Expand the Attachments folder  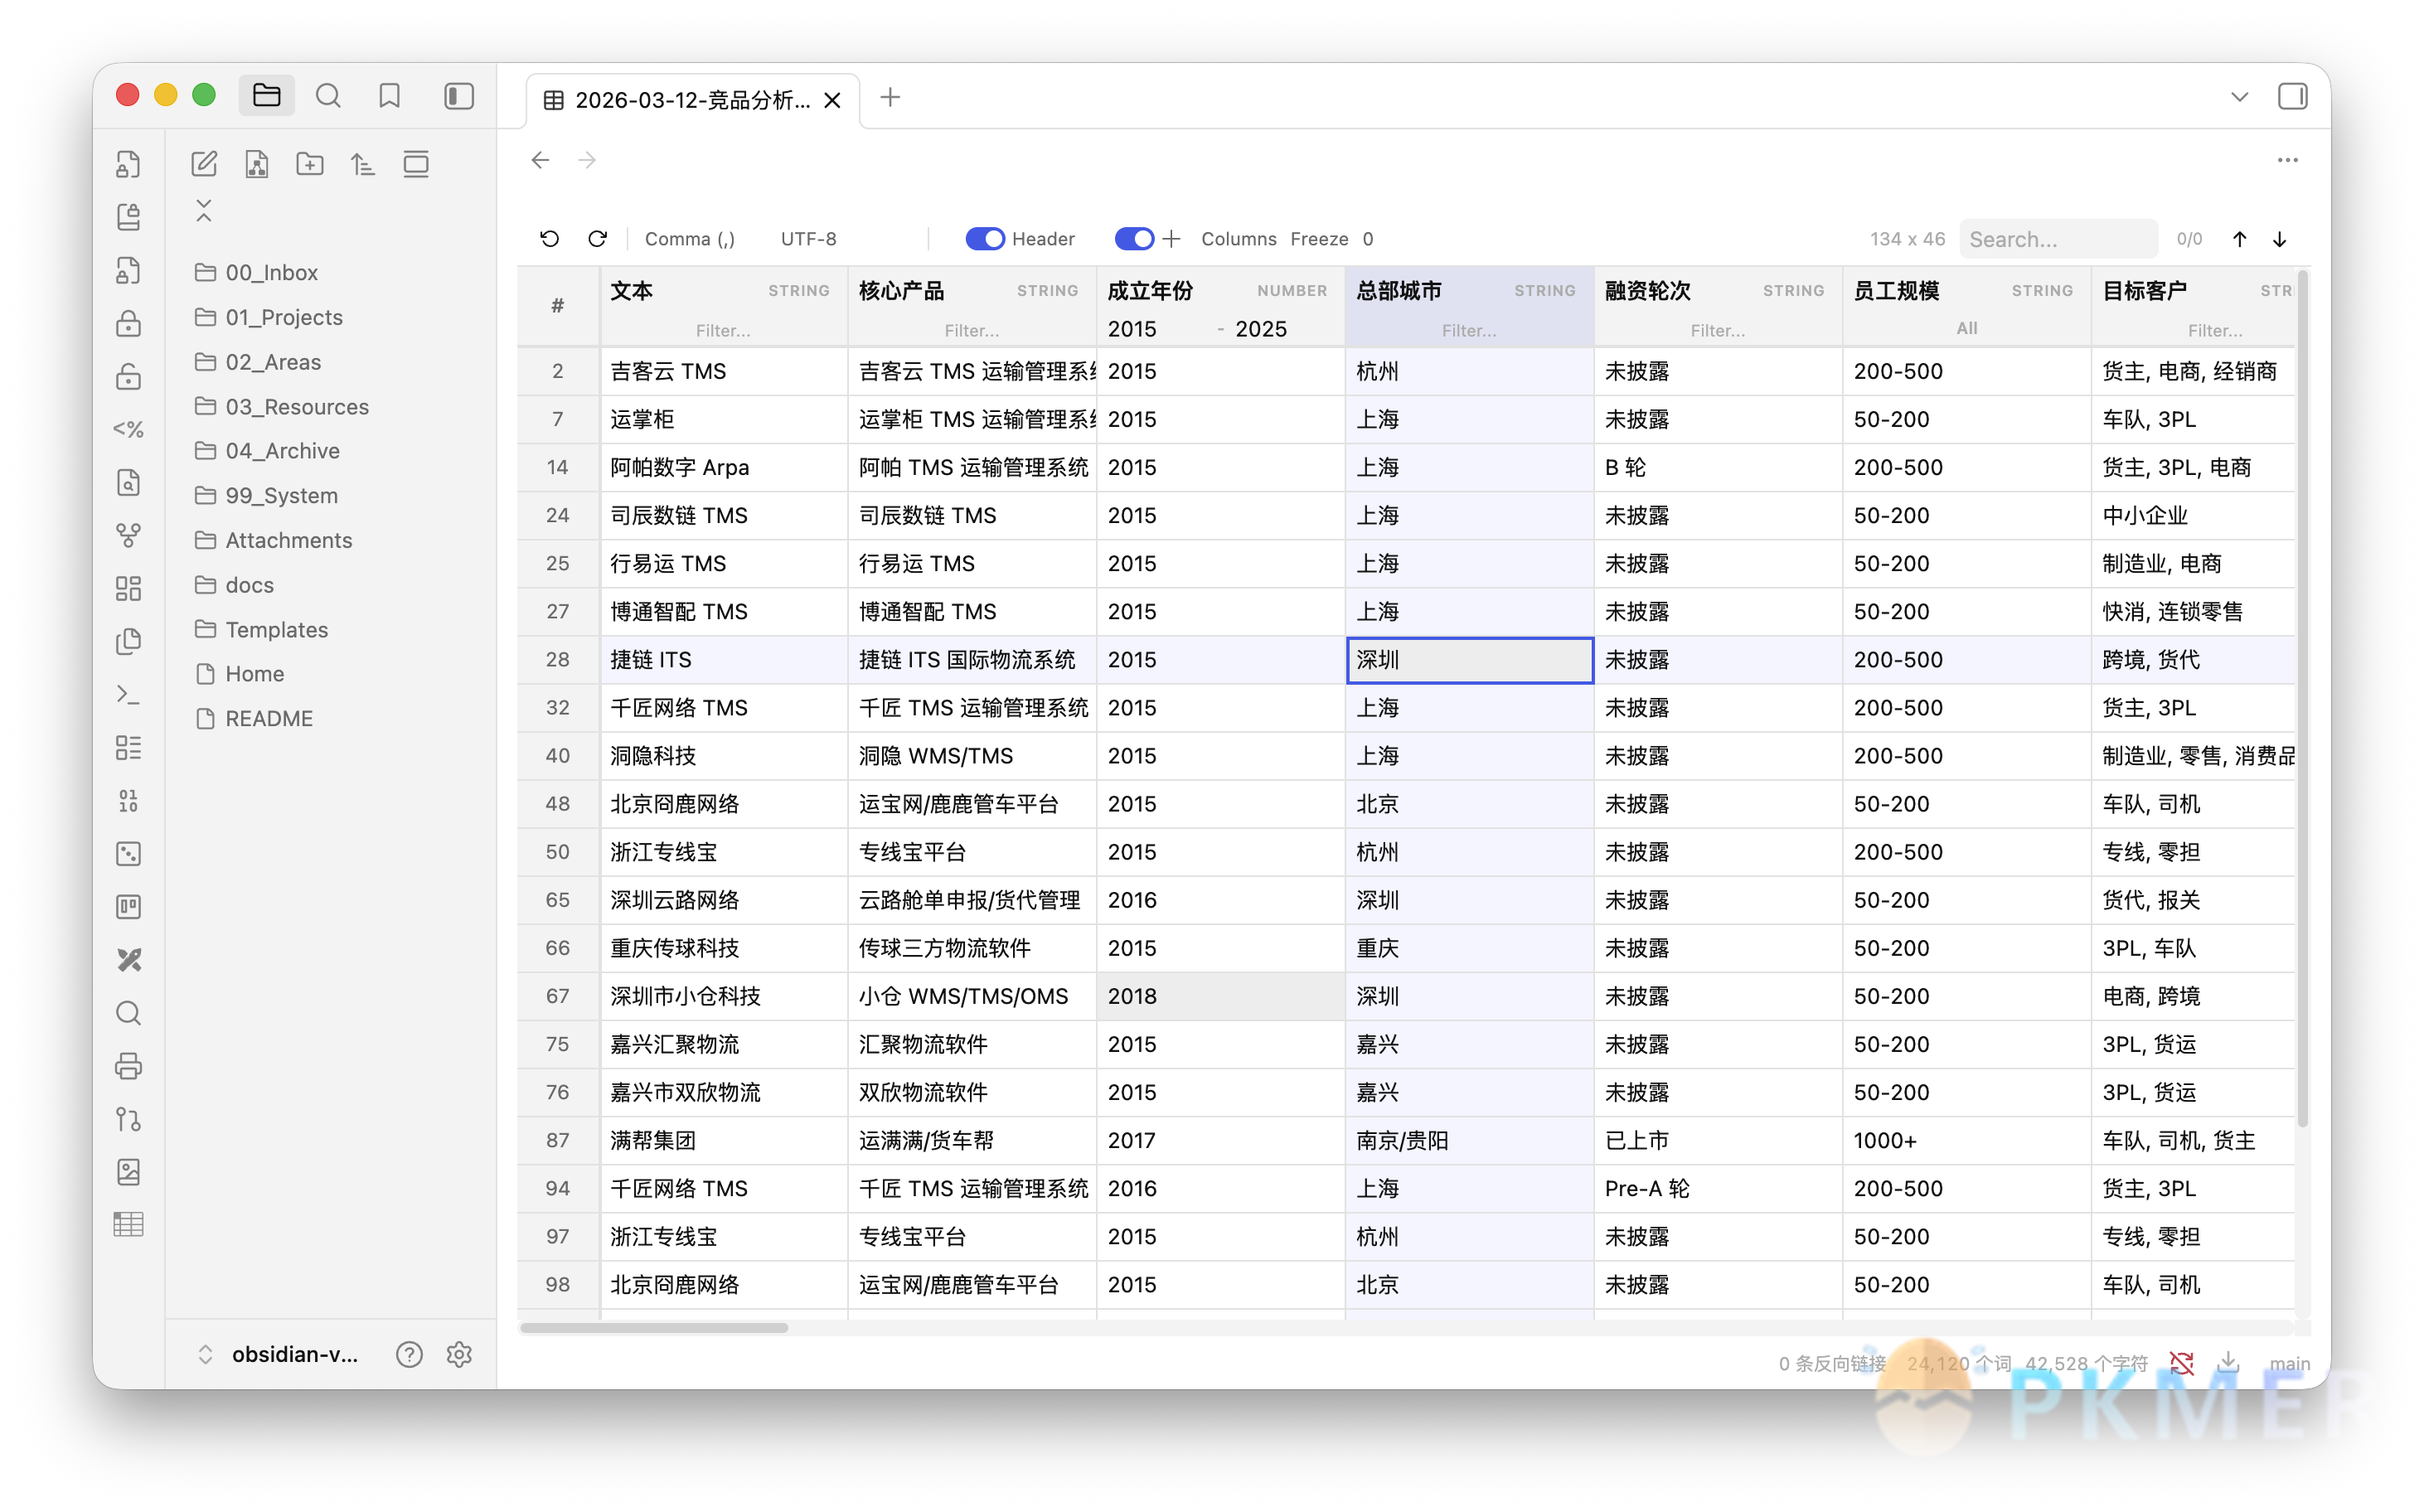coord(288,540)
